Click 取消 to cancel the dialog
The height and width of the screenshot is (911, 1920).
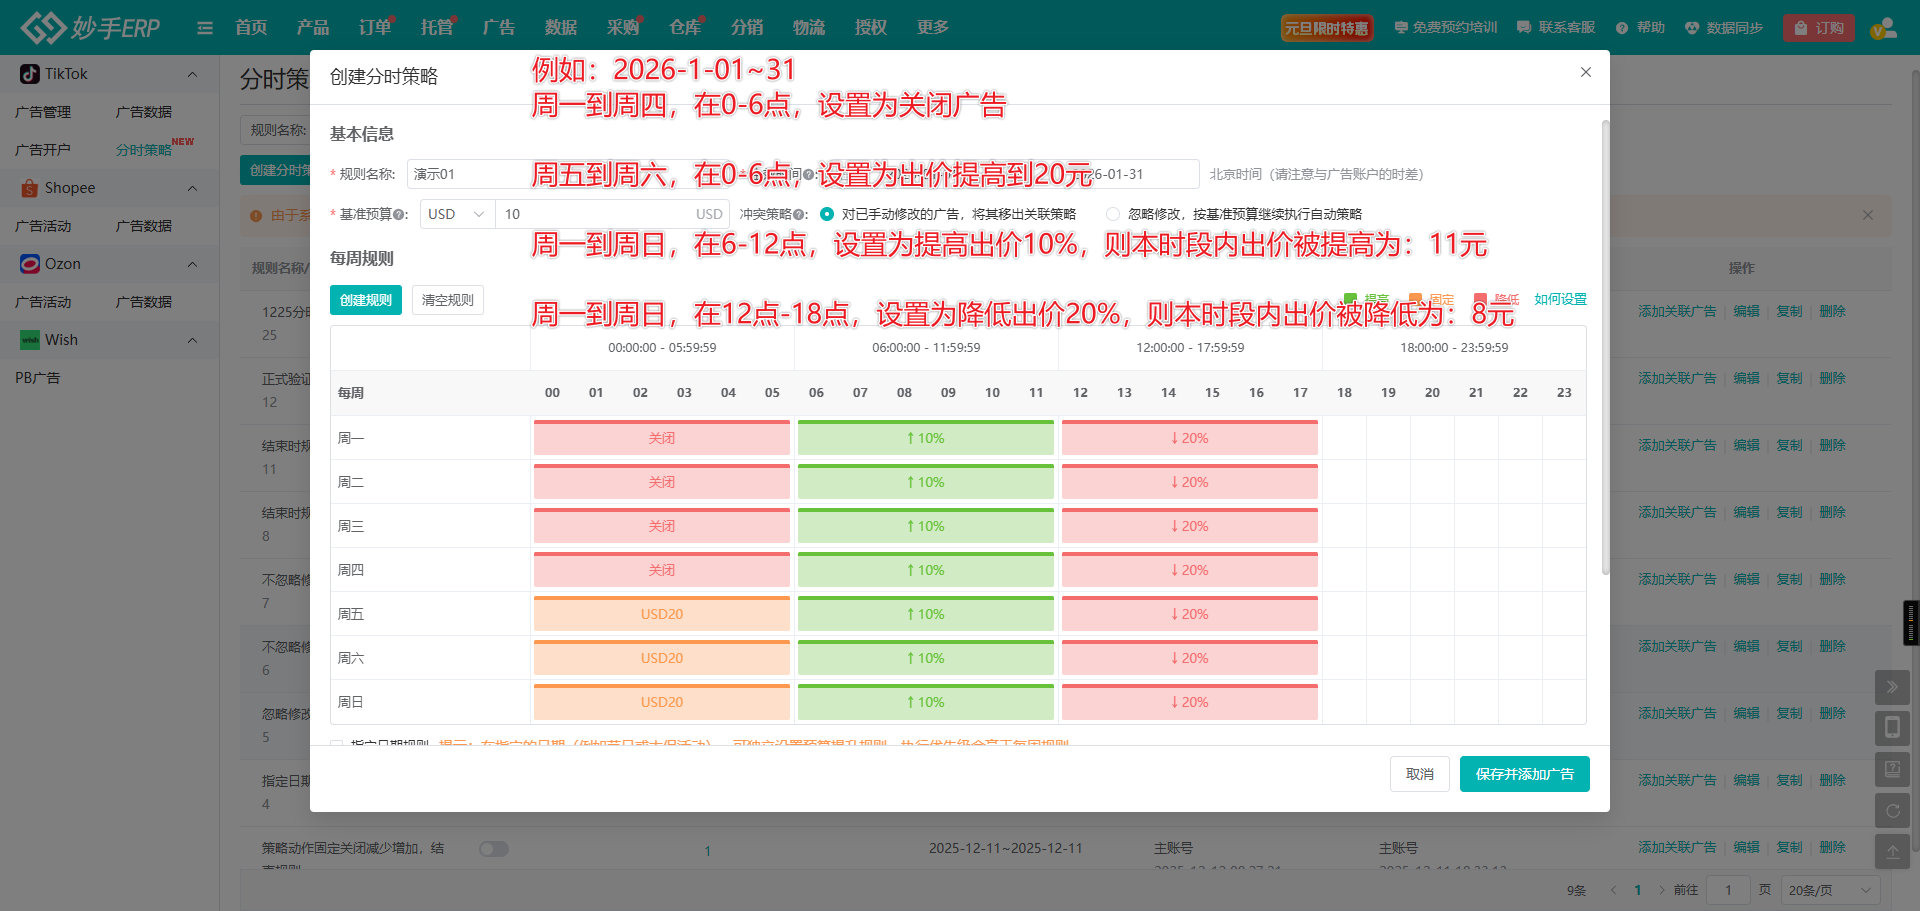click(1420, 774)
